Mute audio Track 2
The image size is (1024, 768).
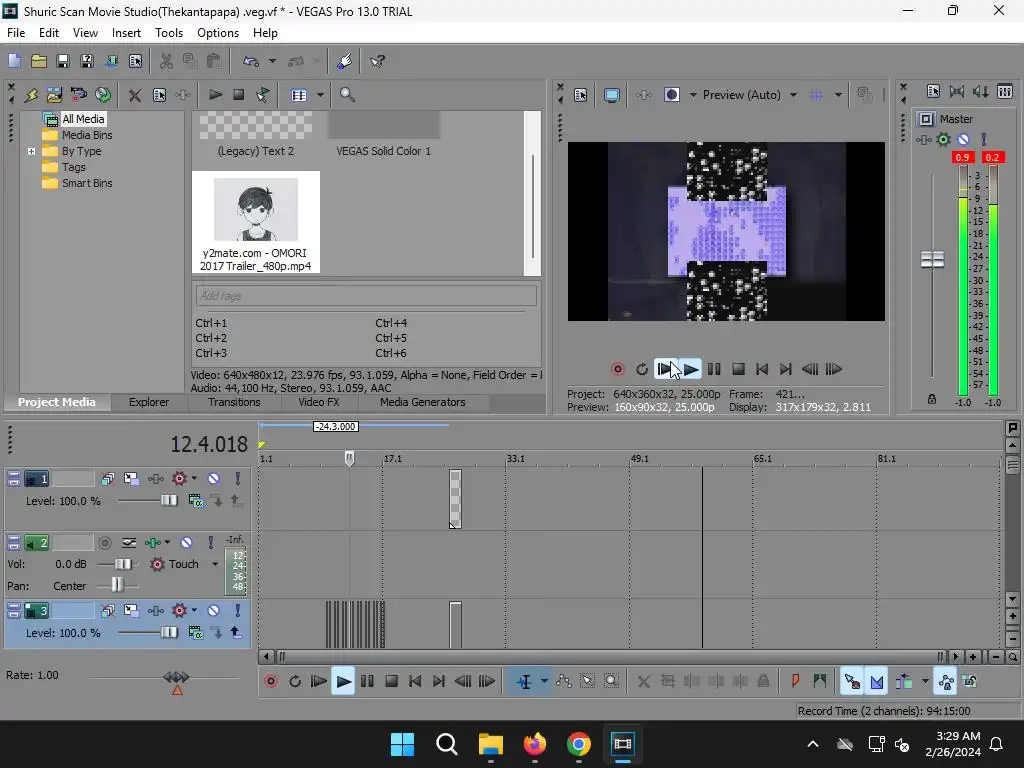click(x=186, y=543)
